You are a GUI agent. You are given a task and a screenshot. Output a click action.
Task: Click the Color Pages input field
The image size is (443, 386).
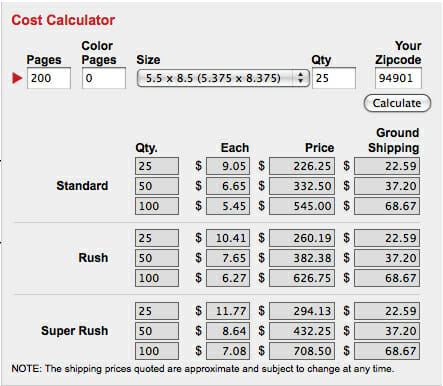pos(104,78)
